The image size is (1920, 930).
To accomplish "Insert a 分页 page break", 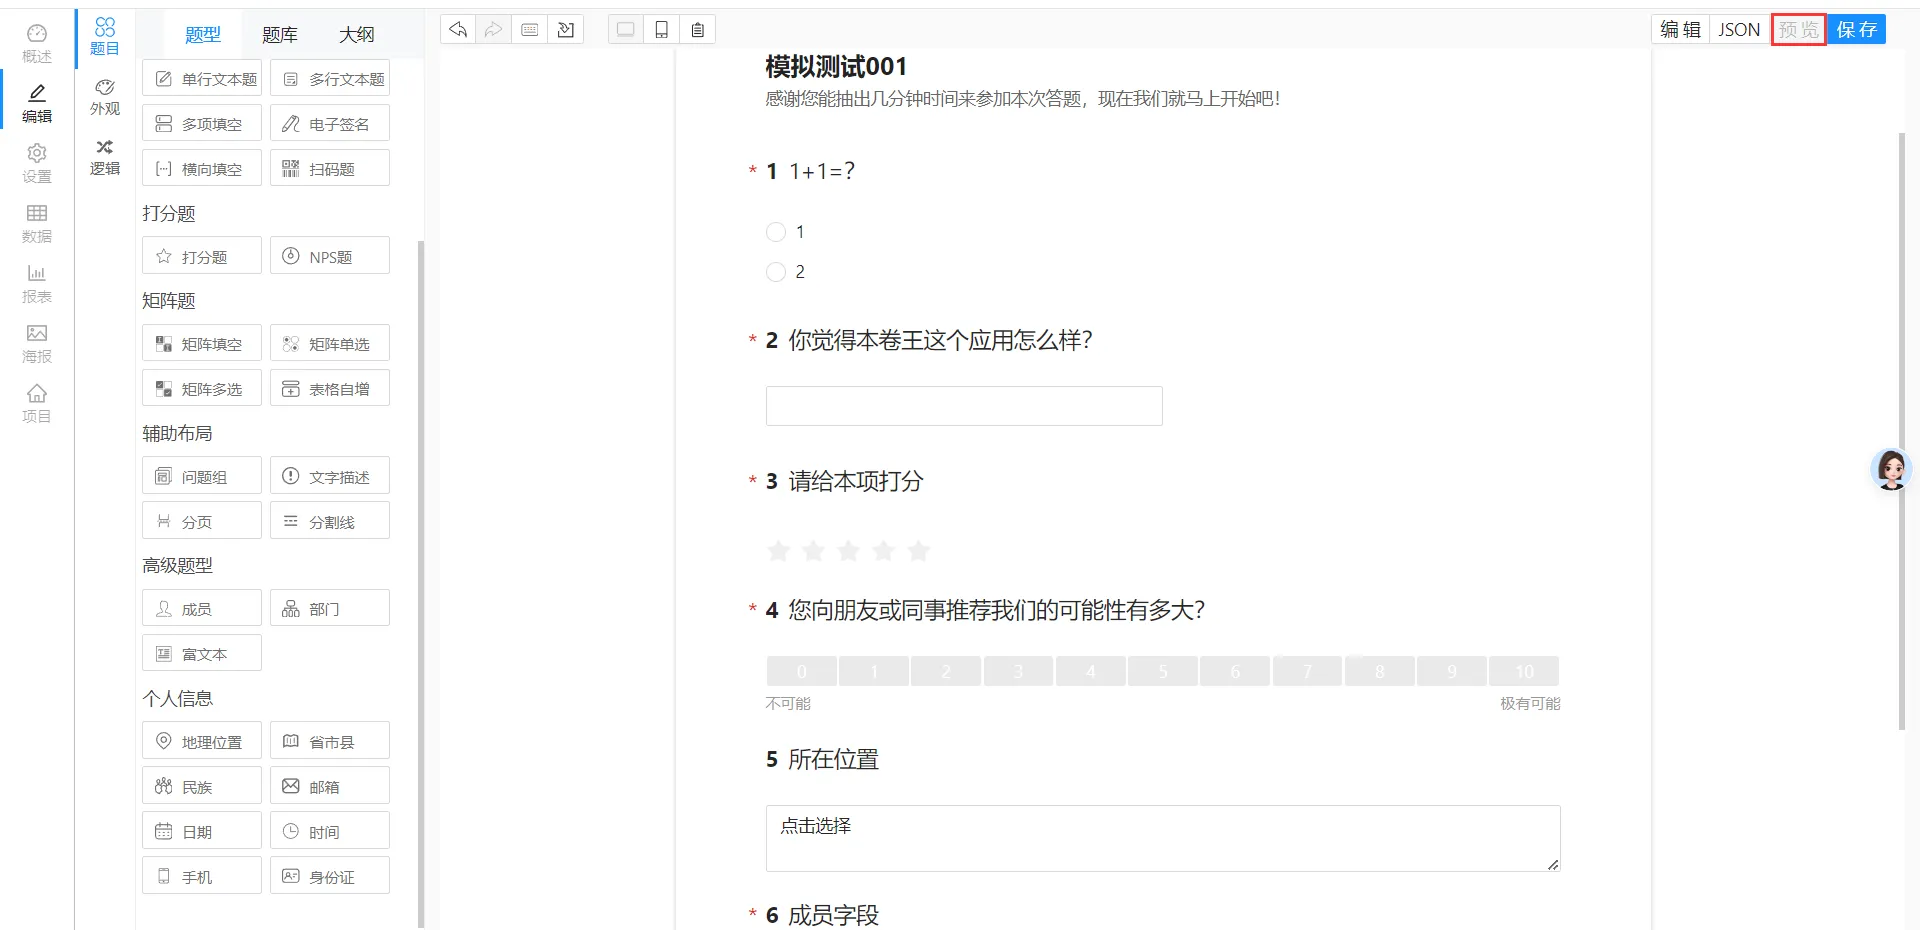I will point(202,522).
